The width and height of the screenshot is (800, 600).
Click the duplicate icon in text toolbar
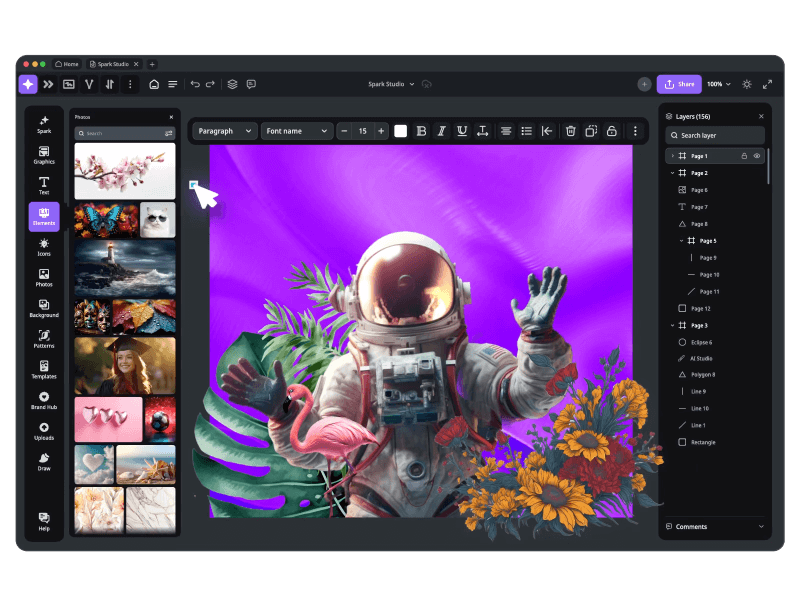coord(591,131)
